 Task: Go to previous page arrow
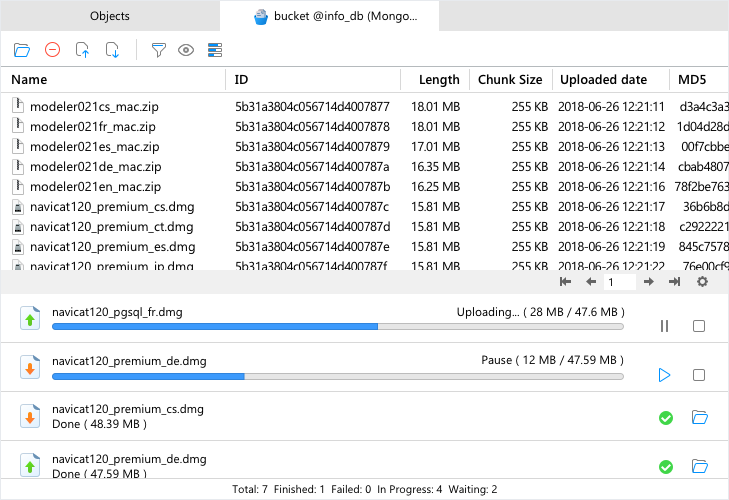coord(591,281)
